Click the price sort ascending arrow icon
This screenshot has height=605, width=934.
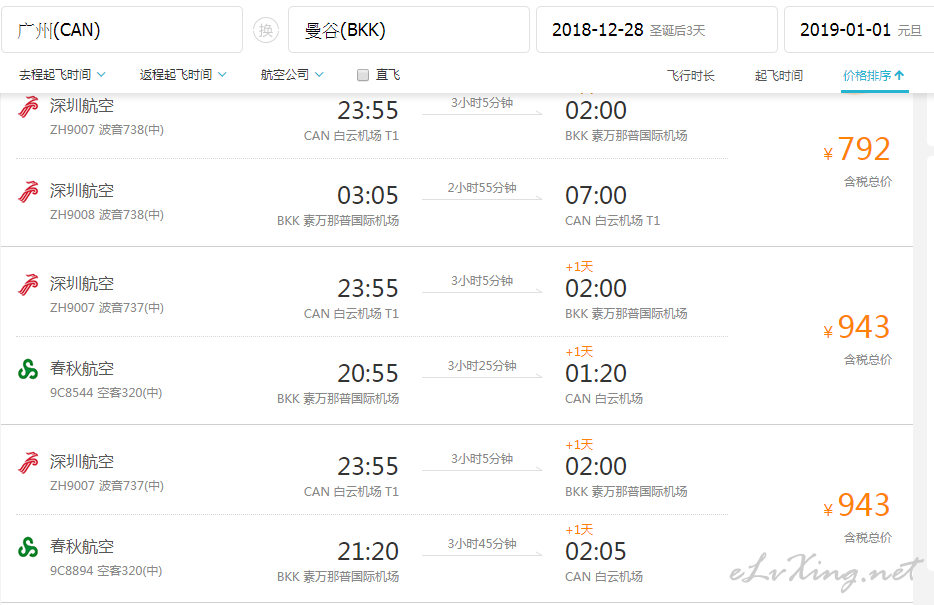click(x=899, y=75)
